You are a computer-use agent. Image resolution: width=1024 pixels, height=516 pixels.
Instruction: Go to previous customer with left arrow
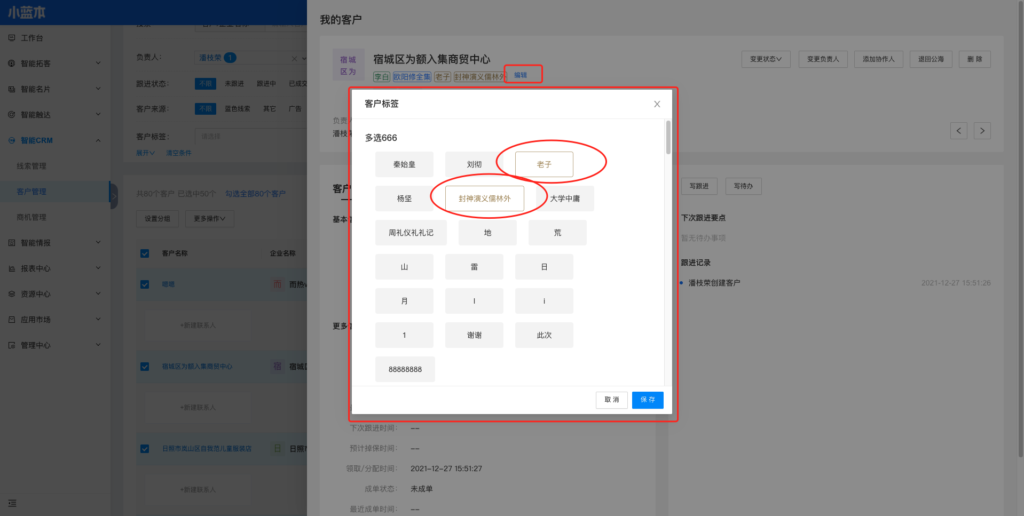point(958,131)
